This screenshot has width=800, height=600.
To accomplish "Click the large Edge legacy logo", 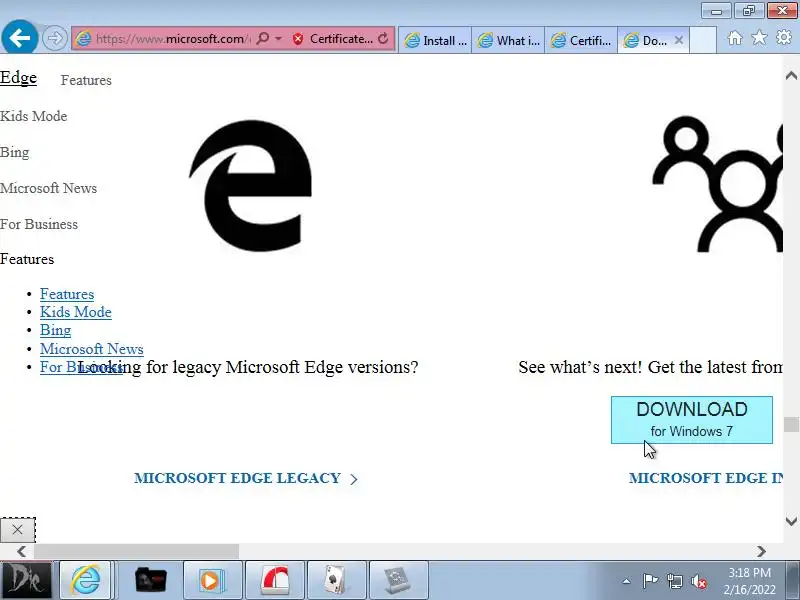I will click(251, 186).
